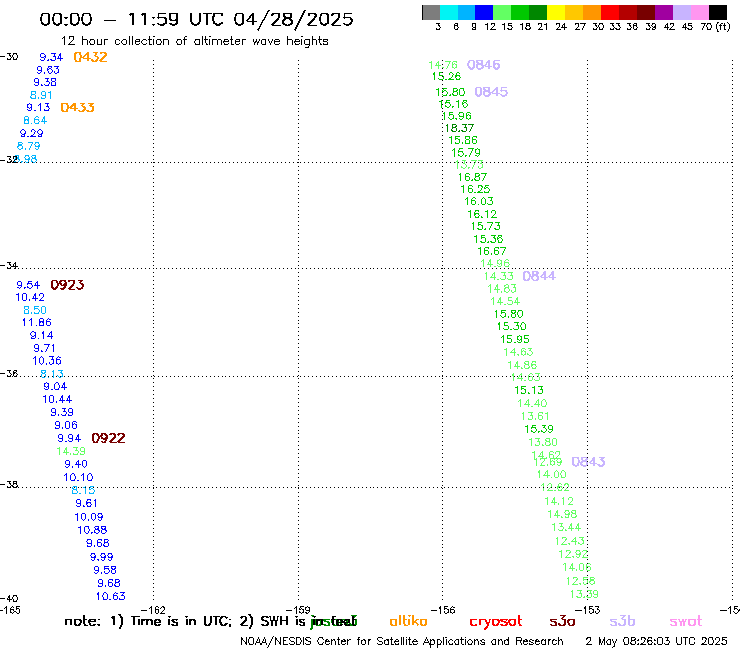Click the NOAA/NESDIS Center credit line
The height and width of the screenshot is (650, 740).
click(x=402, y=642)
